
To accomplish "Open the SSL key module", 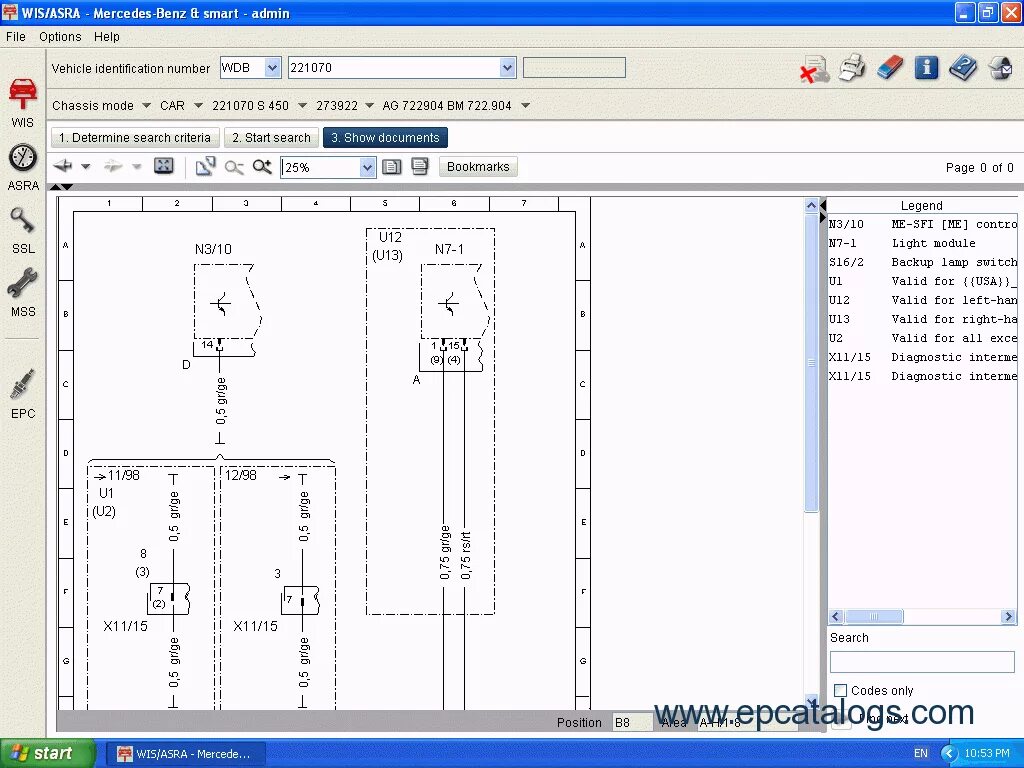I will tap(23, 230).
